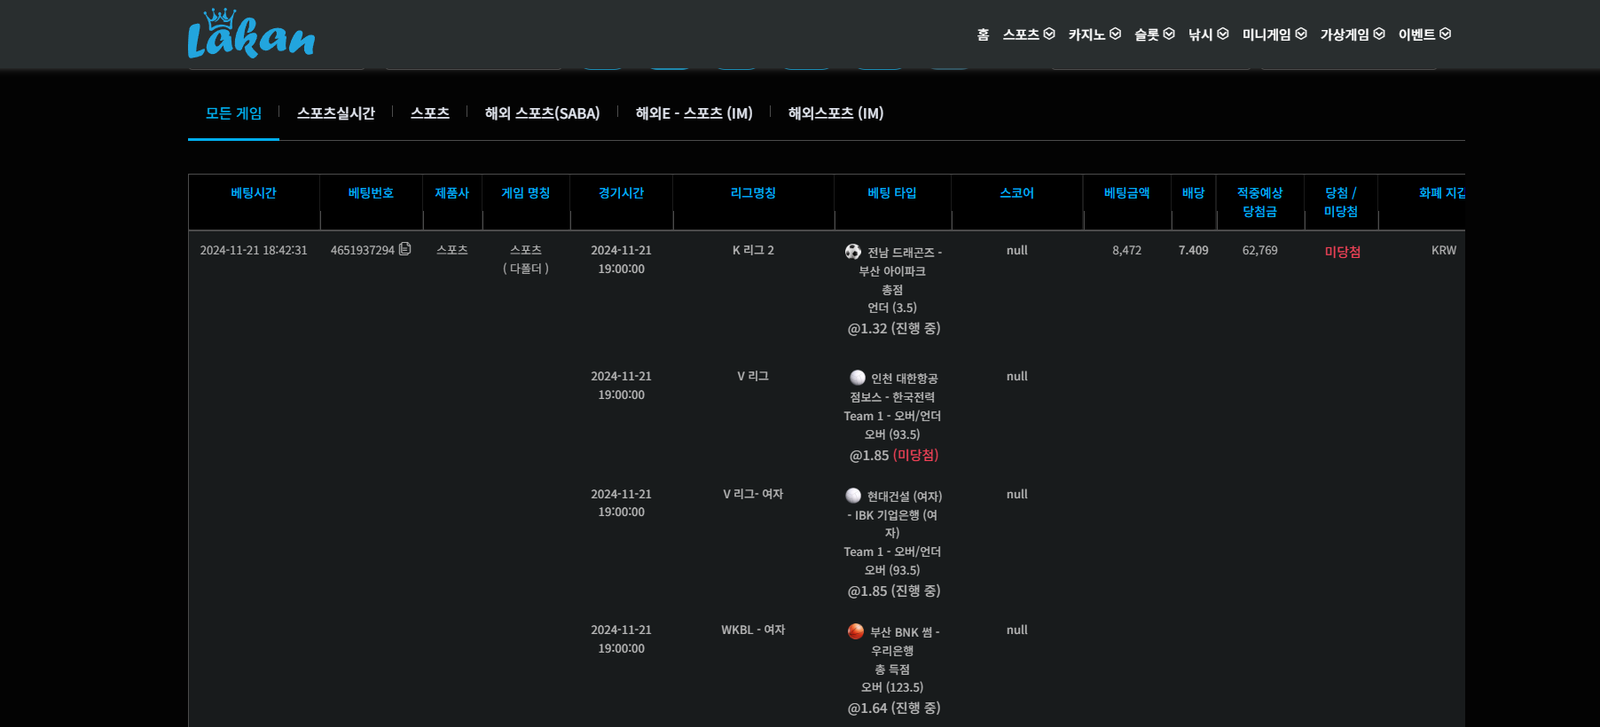Open the 낚시 dropdown menu
Screen dimensions: 1600x727
point(1208,34)
